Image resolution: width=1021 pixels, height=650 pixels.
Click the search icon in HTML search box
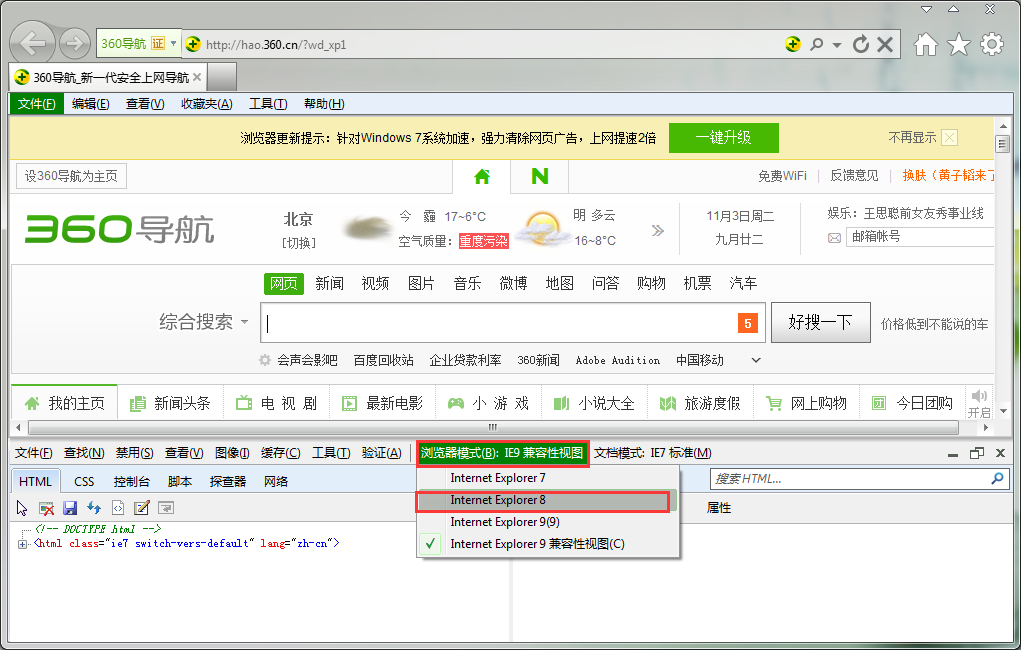pos(997,479)
